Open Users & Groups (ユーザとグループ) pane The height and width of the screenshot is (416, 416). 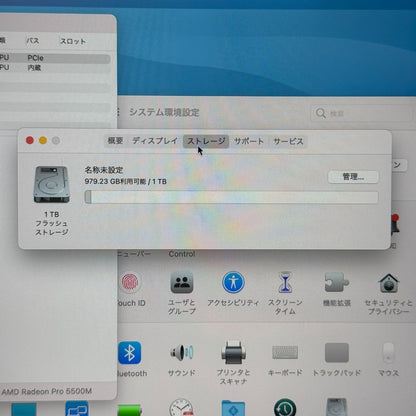(182, 283)
